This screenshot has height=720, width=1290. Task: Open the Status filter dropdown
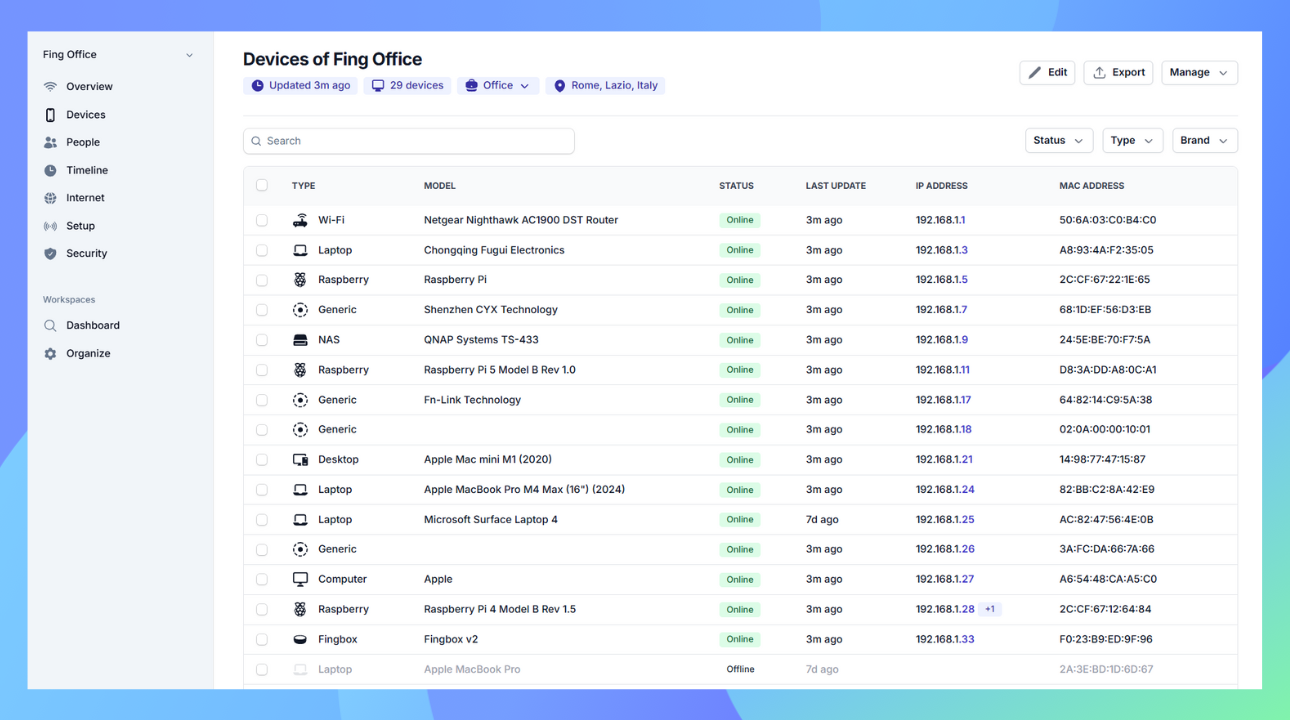(1059, 141)
